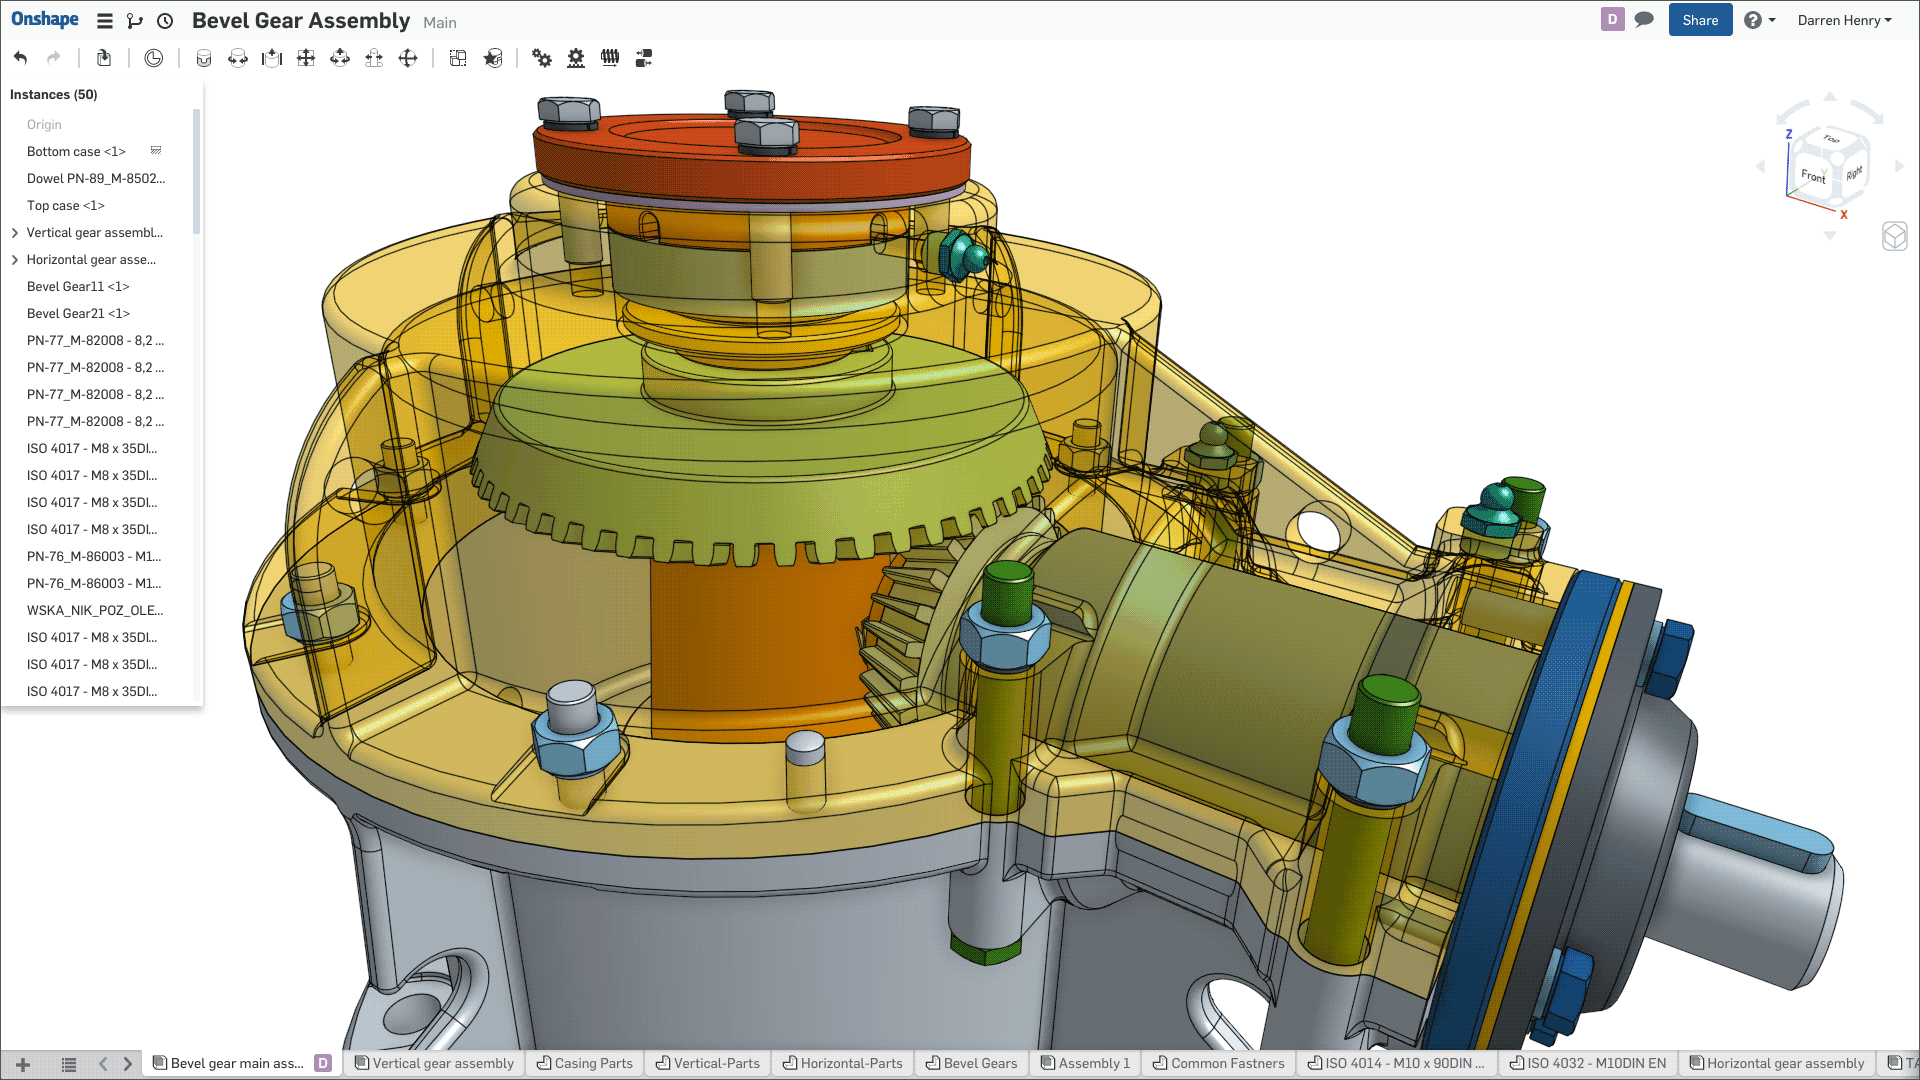Select the Gear relation tool

click(542, 58)
